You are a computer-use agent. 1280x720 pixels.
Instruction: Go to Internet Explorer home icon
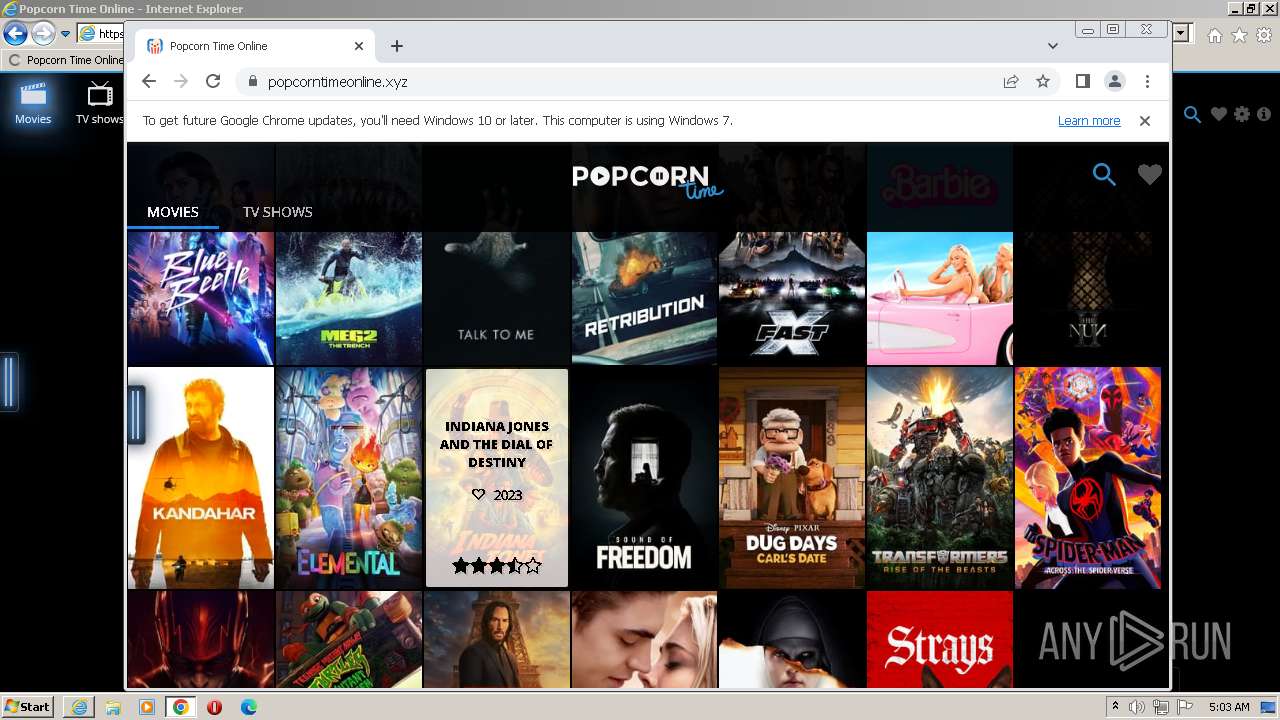[x=1214, y=35]
